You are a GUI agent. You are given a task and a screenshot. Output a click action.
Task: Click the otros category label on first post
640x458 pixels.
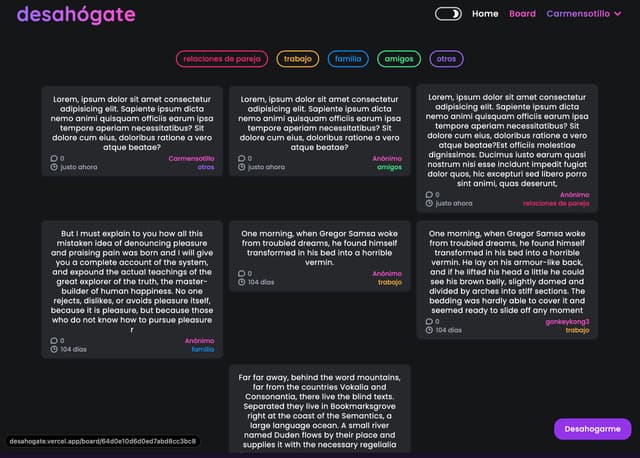(x=206, y=167)
